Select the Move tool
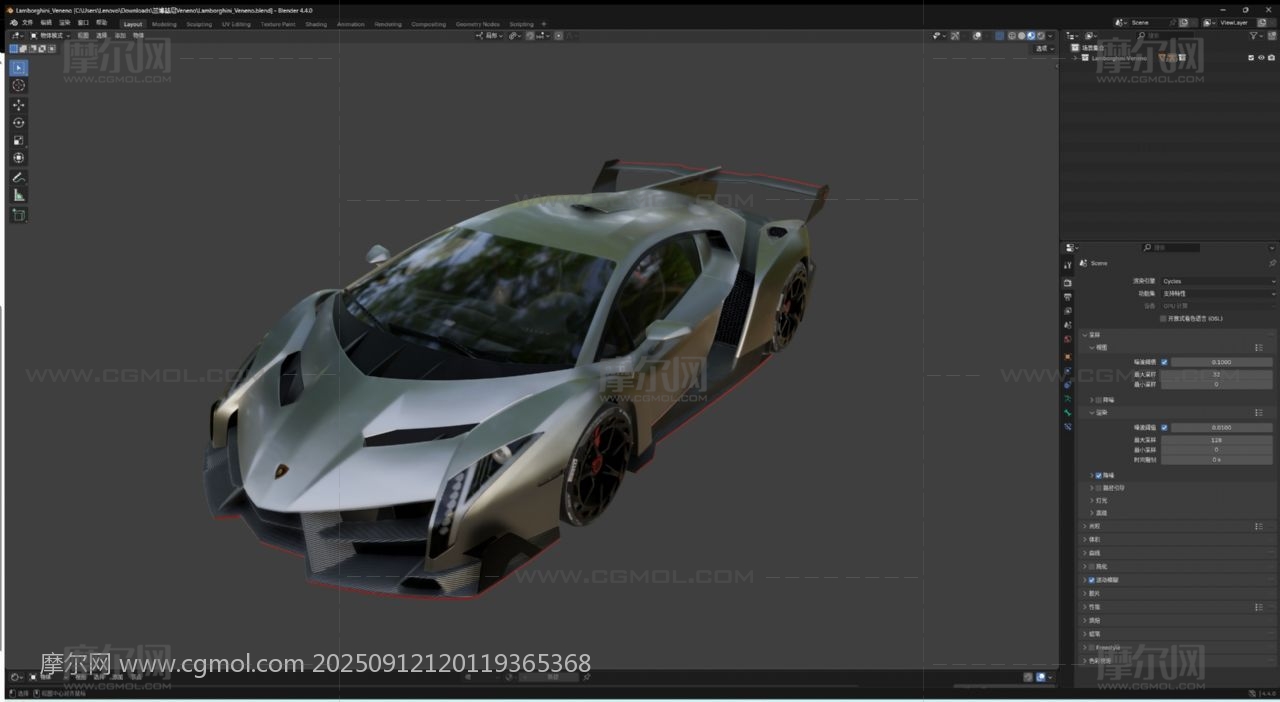Viewport: 1280px width, 702px height. pos(18,105)
